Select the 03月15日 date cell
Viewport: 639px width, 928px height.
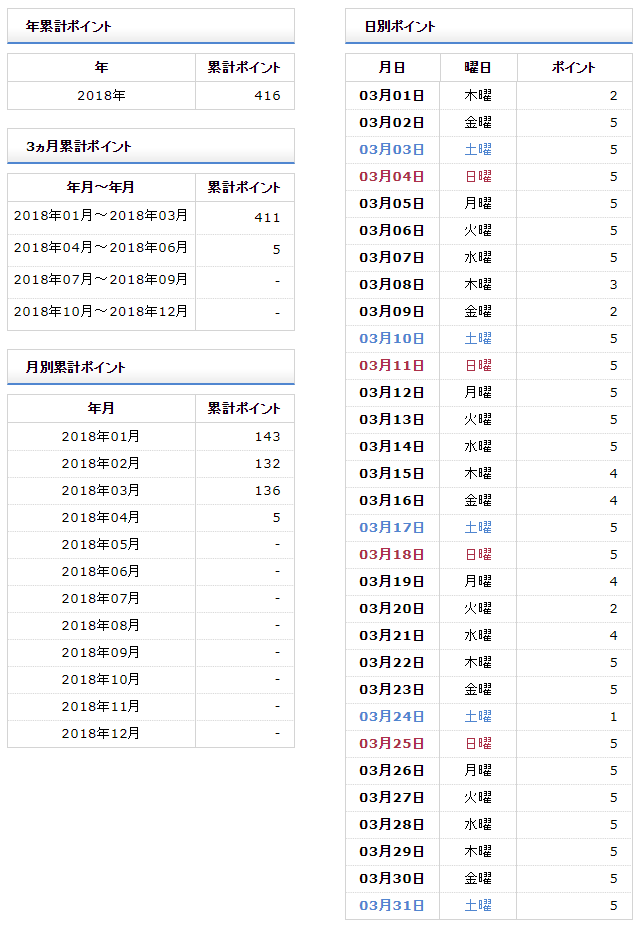pos(392,474)
